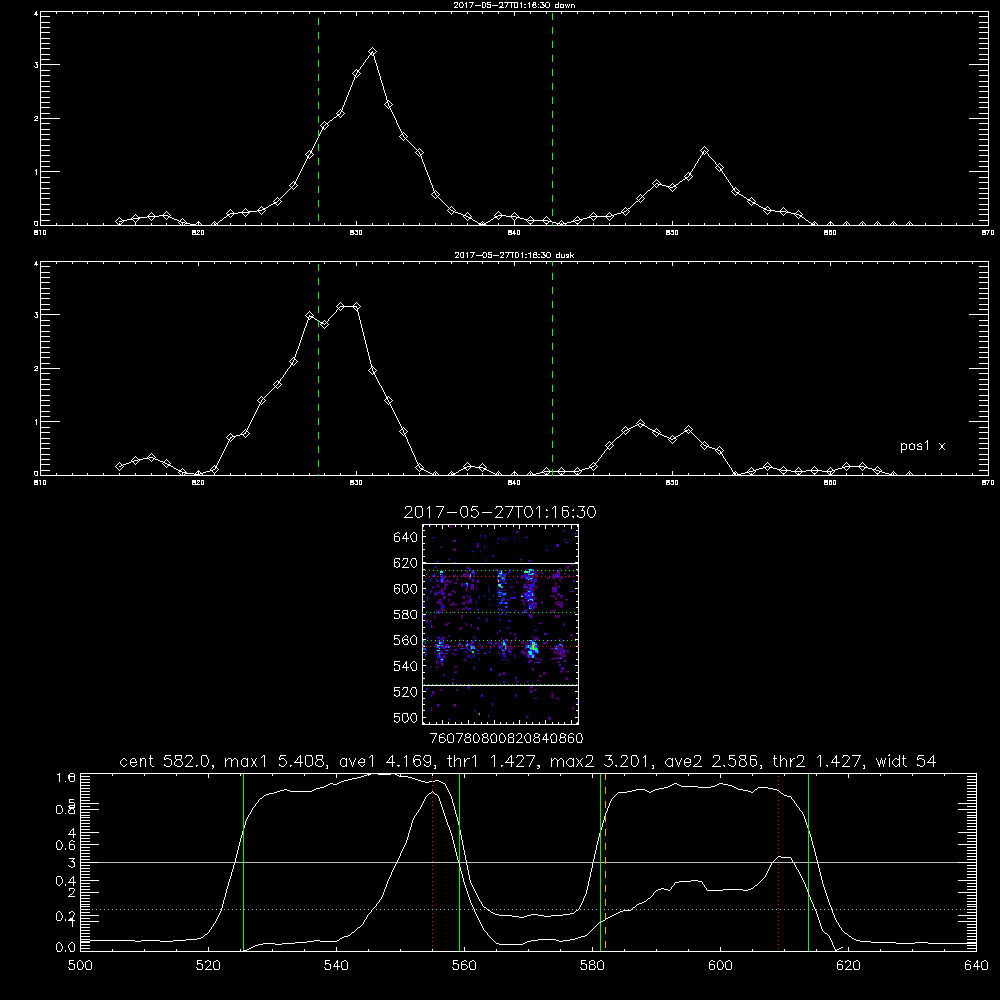Click the green solid line near 525 in the bottom plot

tap(243, 862)
